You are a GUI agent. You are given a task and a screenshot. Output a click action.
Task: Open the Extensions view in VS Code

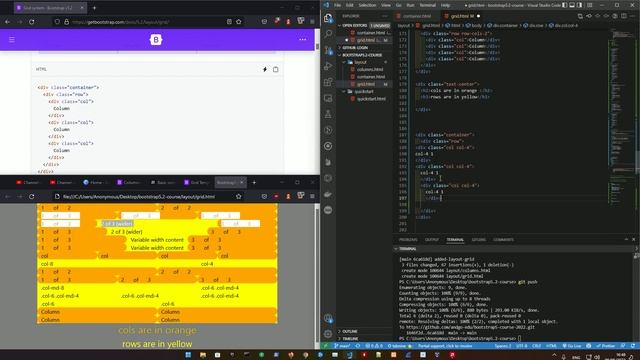pos(328,82)
